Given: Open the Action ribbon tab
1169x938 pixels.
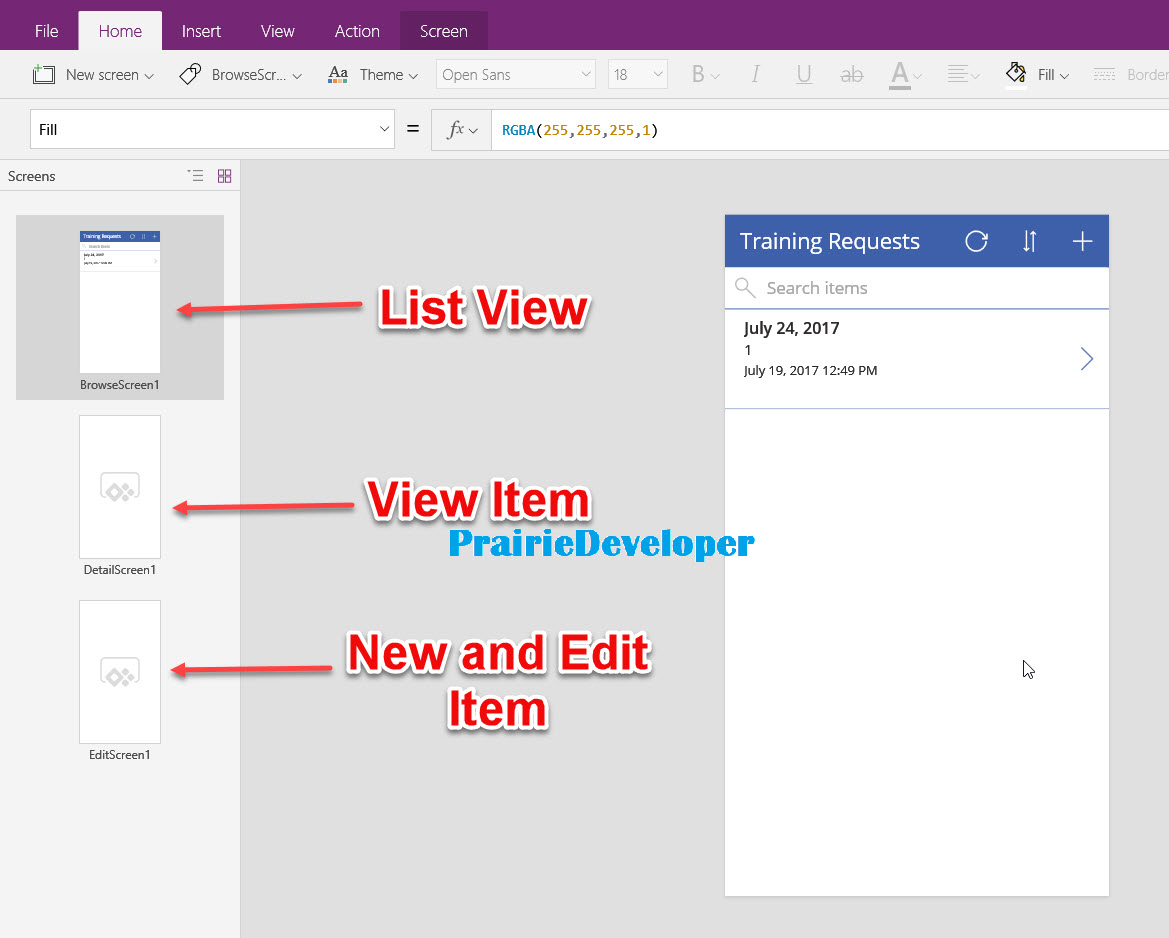Looking at the screenshot, I should (x=357, y=31).
